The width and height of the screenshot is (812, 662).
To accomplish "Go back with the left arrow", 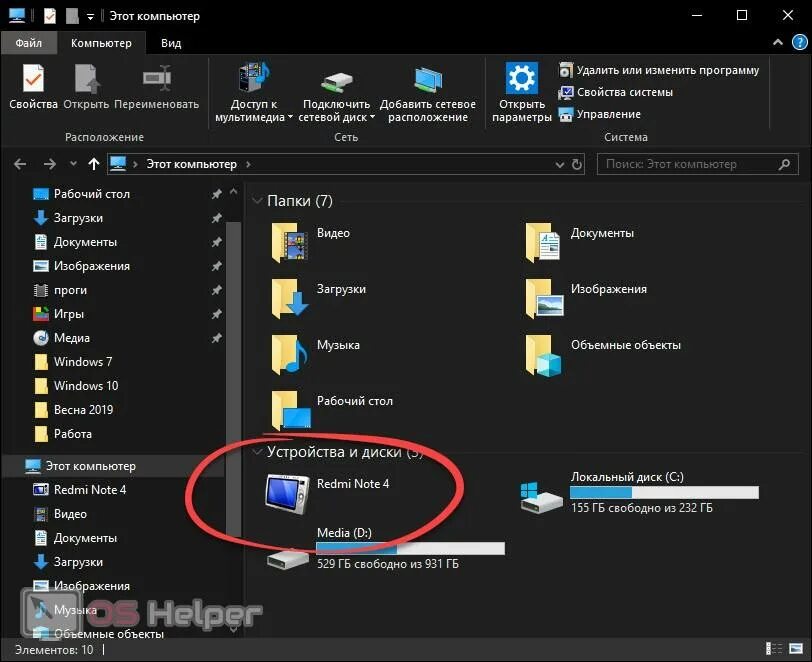I will coord(20,164).
